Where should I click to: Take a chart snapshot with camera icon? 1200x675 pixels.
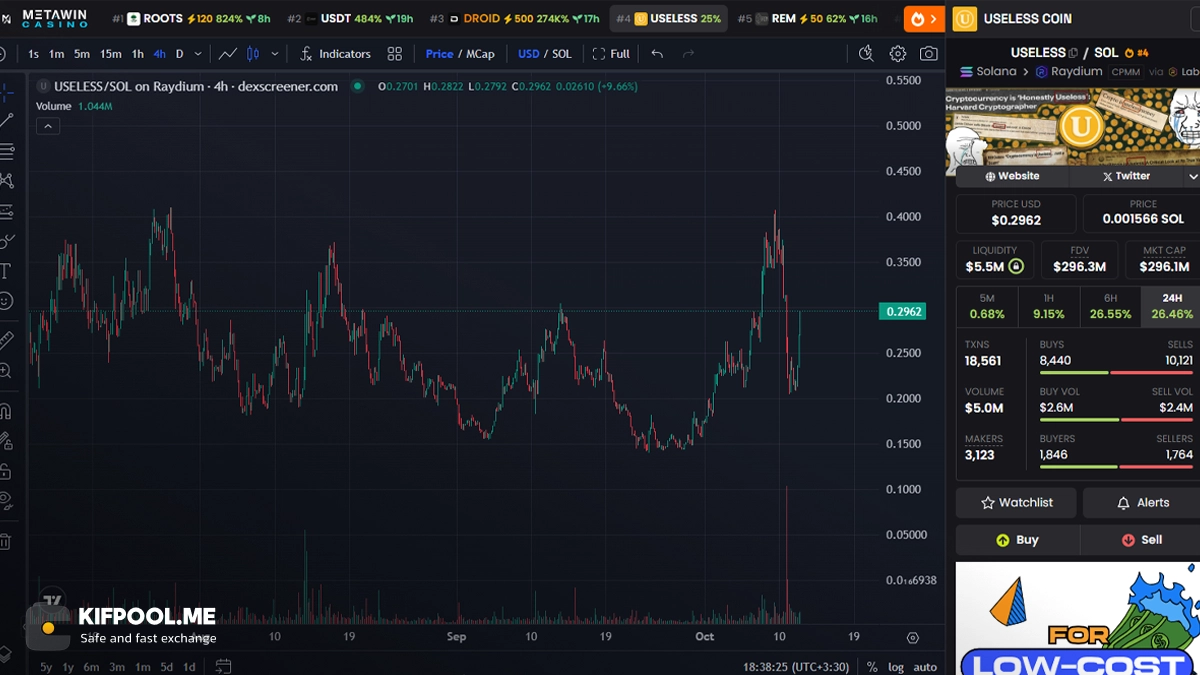929,54
